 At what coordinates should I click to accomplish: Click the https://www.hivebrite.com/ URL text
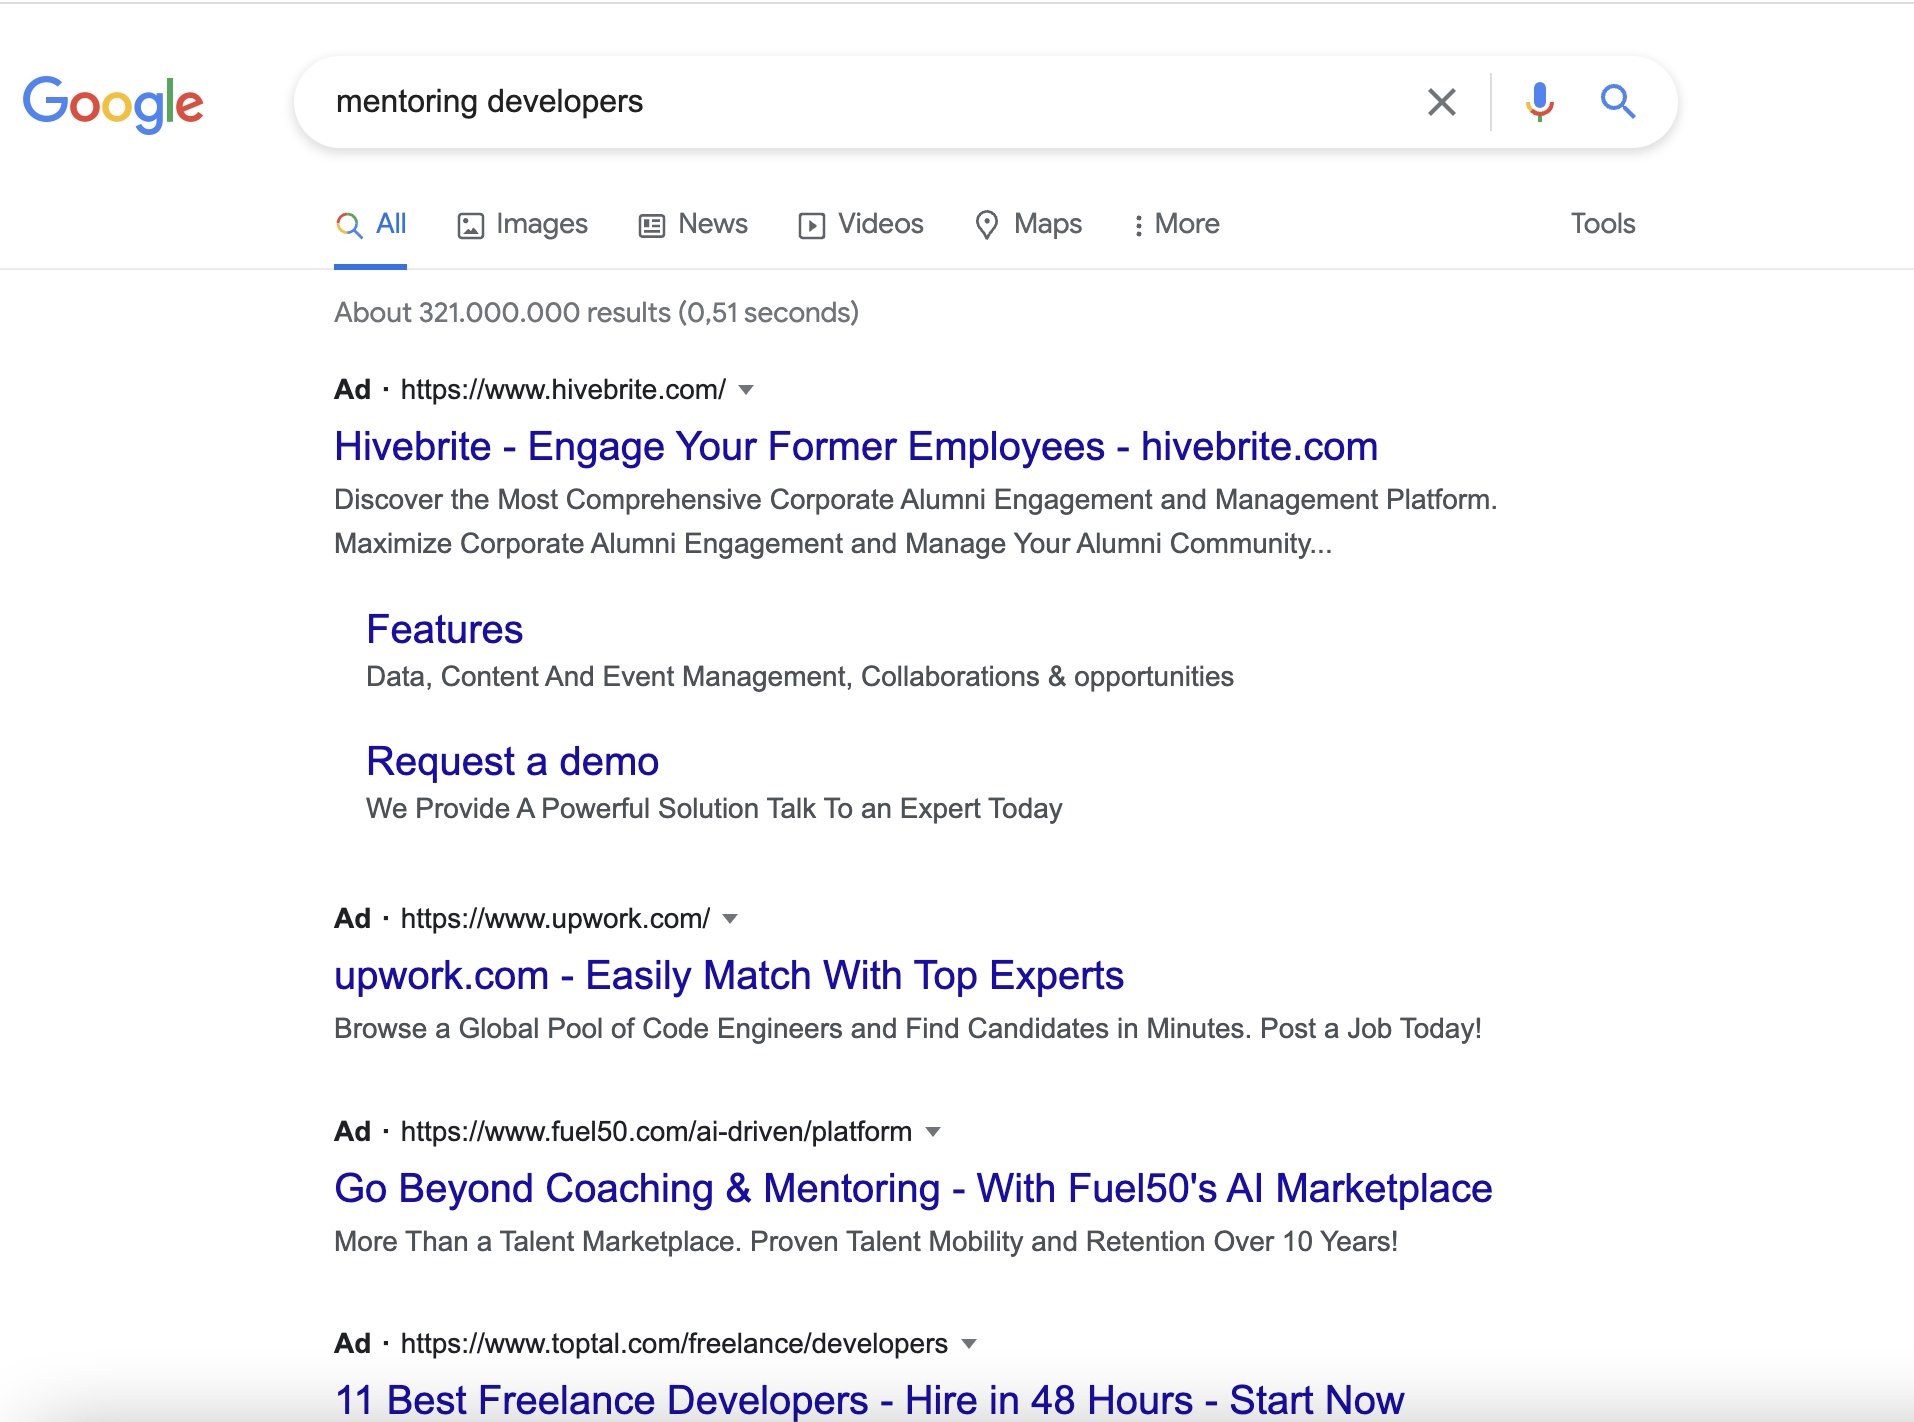click(x=563, y=390)
